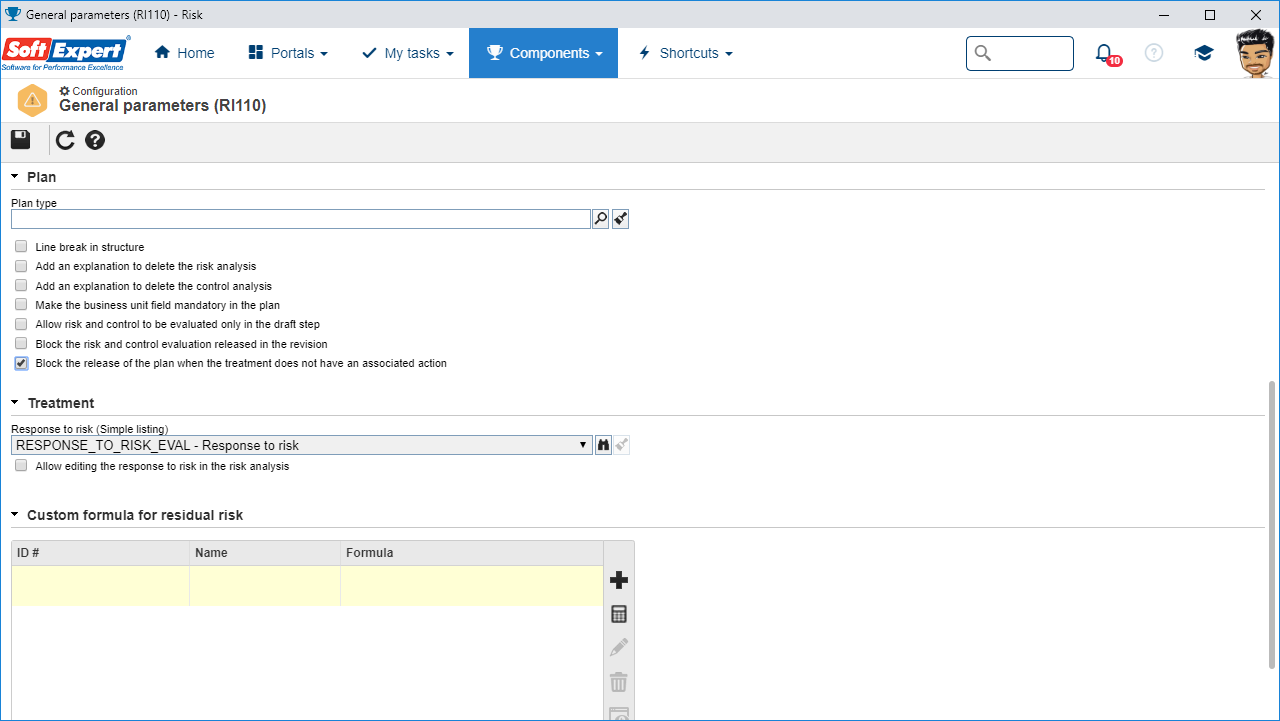1280x721 pixels.
Task: Add a custom formula with plus icon
Action: pyautogui.click(x=619, y=580)
